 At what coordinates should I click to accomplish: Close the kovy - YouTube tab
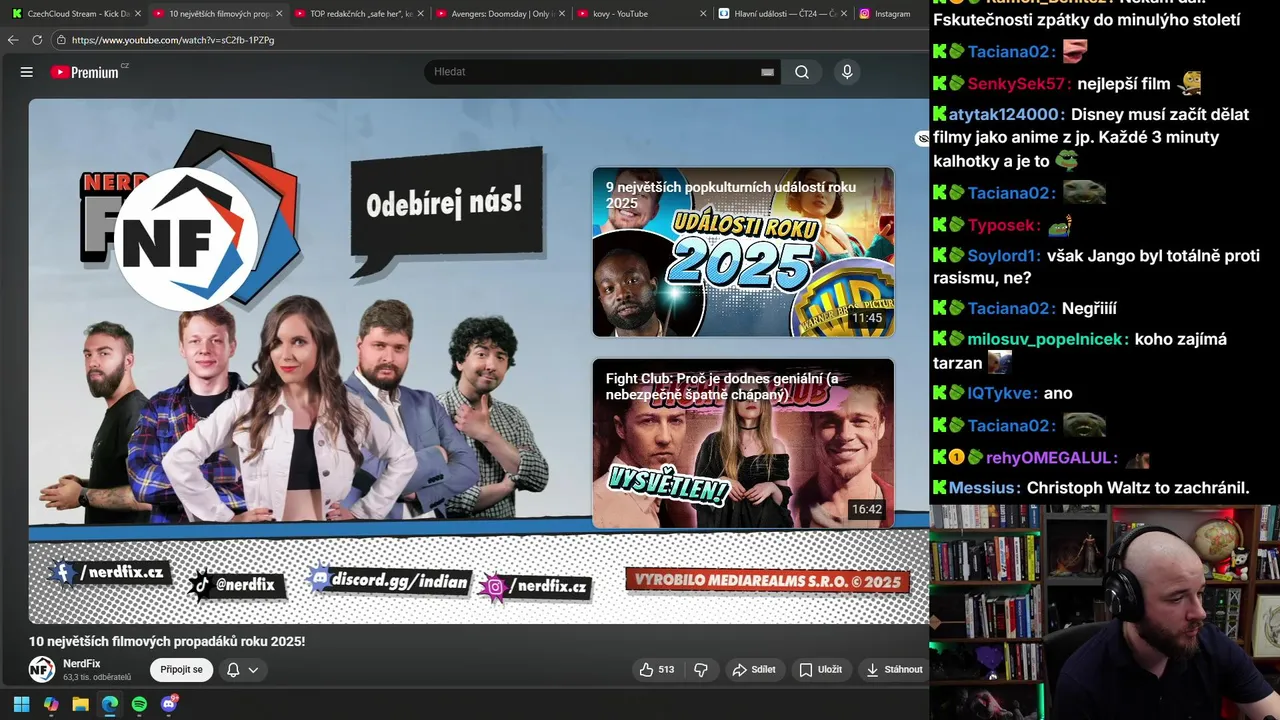(x=703, y=14)
